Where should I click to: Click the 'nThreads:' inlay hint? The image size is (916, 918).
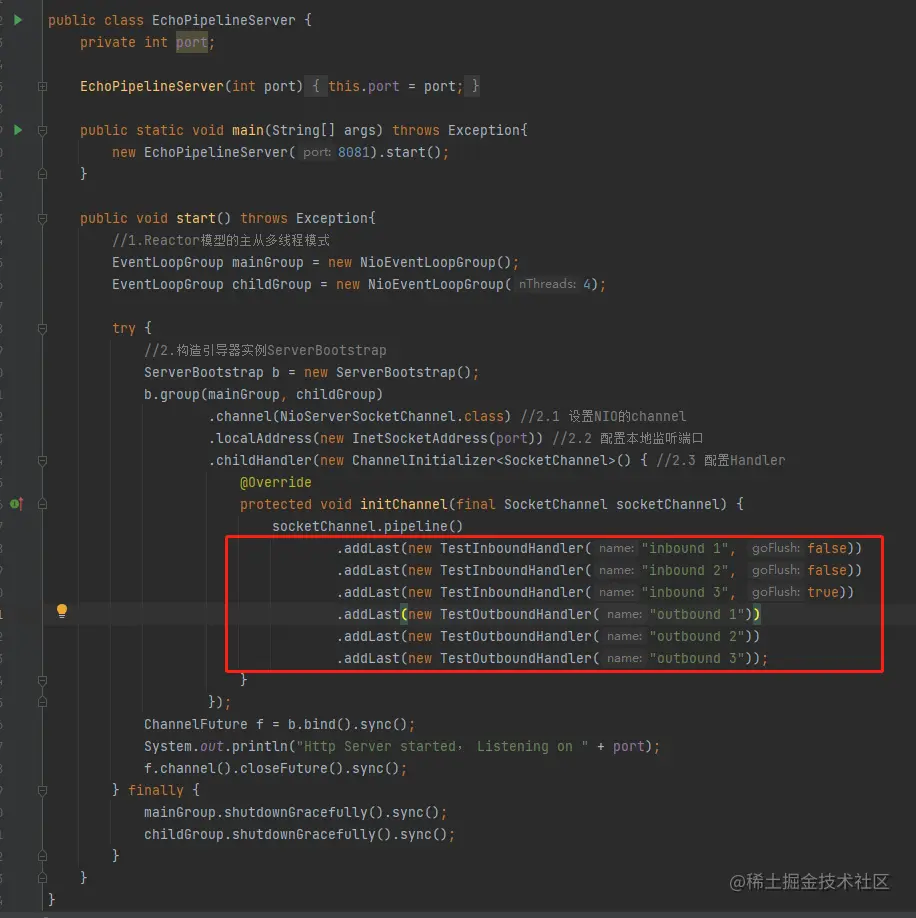coord(547,284)
